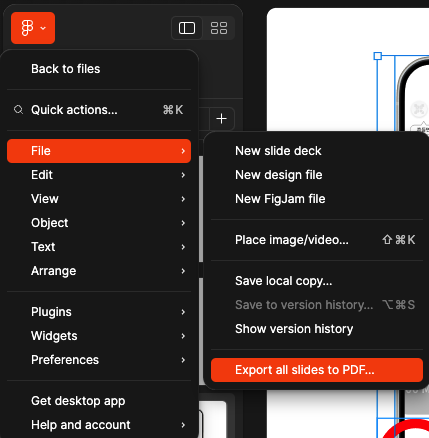The image size is (429, 438).
Task: Switch to single slide view icon
Action: (187, 28)
